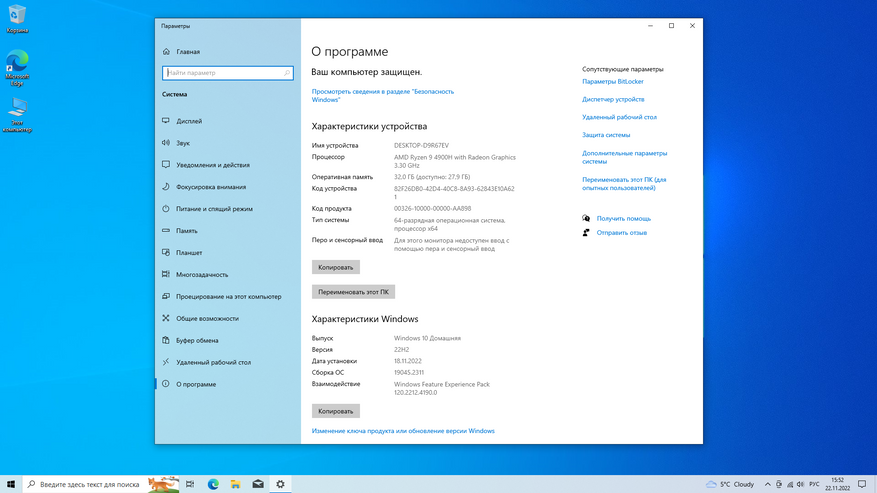Click the Уведомления и действия icon

click(166, 165)
